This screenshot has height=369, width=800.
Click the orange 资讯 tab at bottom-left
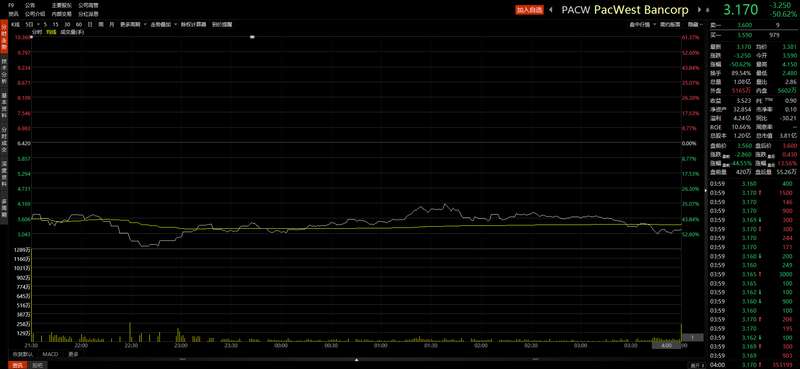click(18, 365)
